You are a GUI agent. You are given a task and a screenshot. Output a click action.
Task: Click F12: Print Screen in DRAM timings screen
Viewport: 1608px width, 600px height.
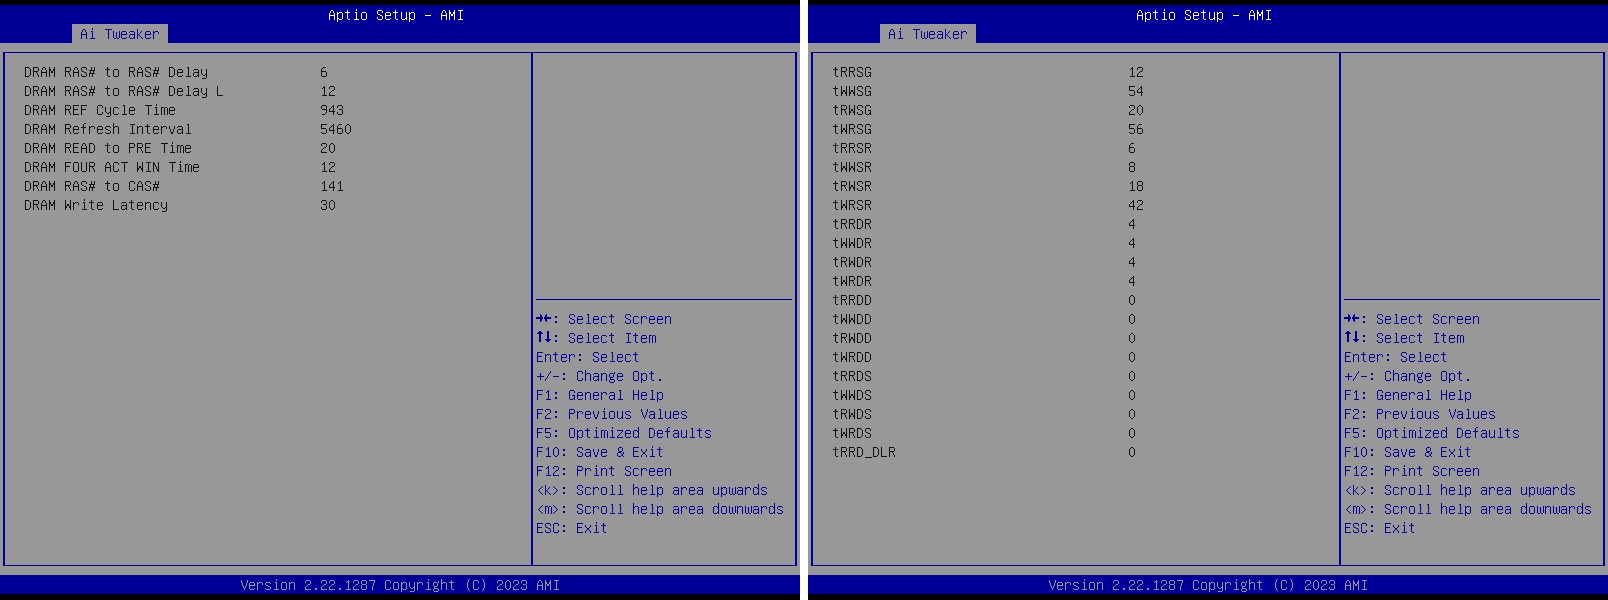[x=604, y=471]
